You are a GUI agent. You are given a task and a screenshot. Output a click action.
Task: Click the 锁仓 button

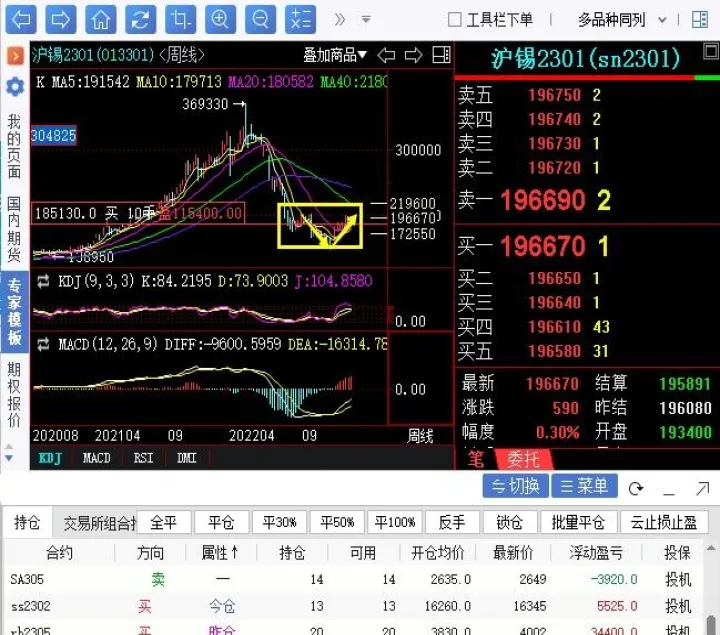(x=510, y=522)
